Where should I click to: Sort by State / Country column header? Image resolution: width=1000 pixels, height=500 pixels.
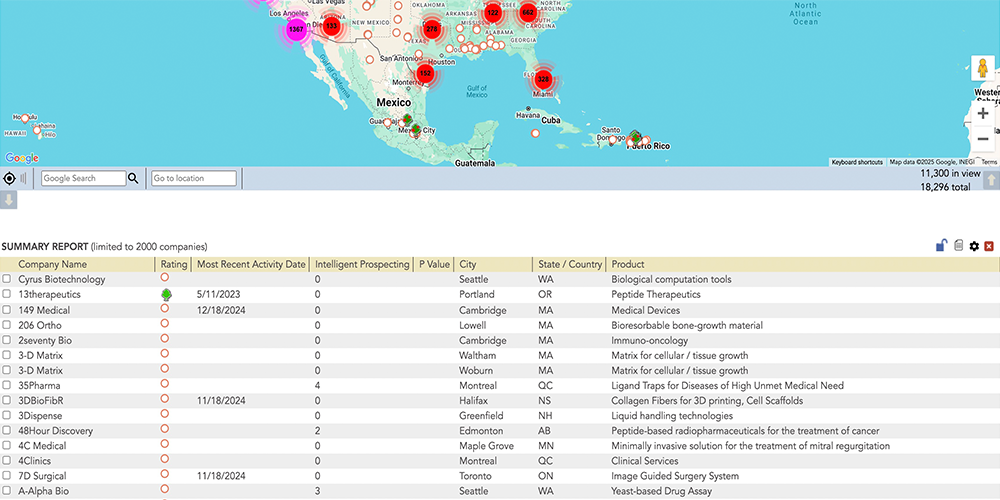(570, 264)
